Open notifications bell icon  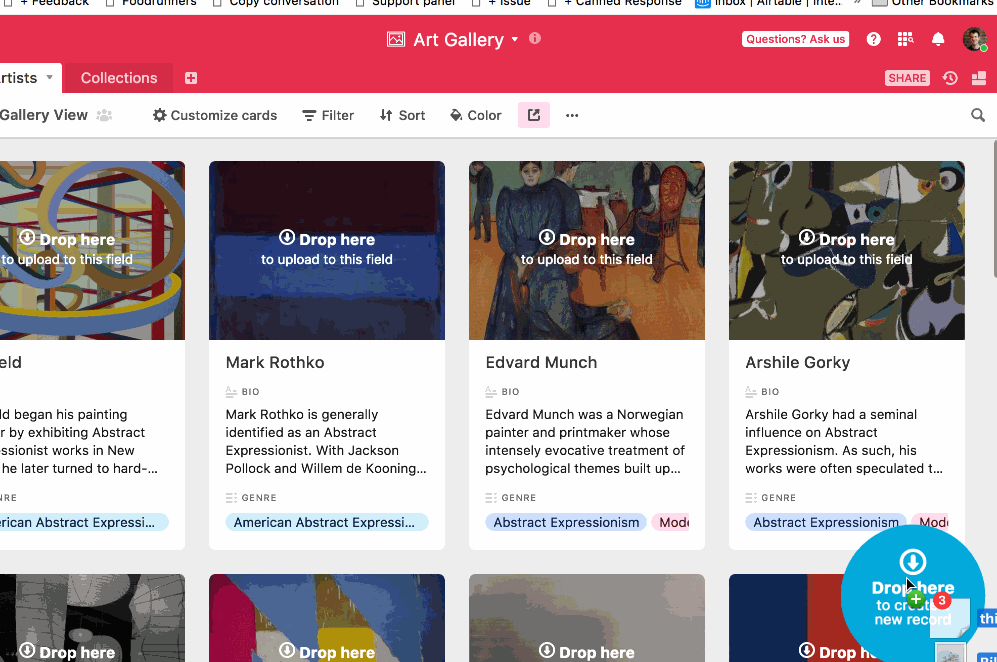(938, 39)
